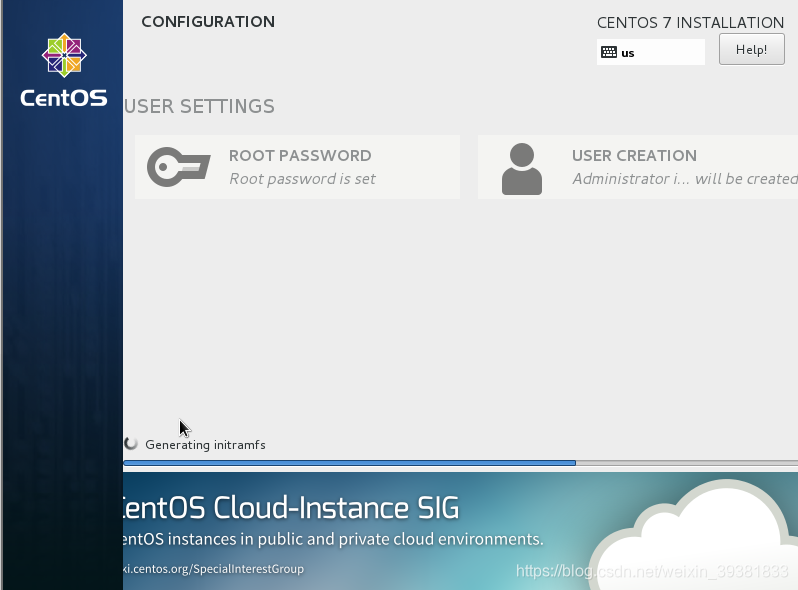The width and height of the screenshot is (798, 590).
Task: Open the Help! button
Action: pyautogui.click(x=752, y=49)
